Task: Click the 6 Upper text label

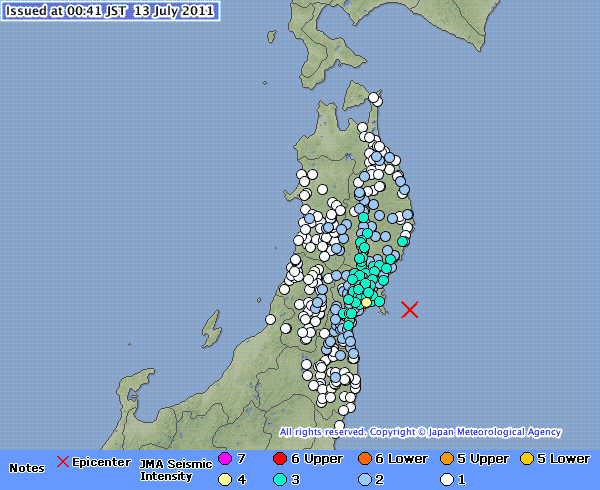Action: 316,459
